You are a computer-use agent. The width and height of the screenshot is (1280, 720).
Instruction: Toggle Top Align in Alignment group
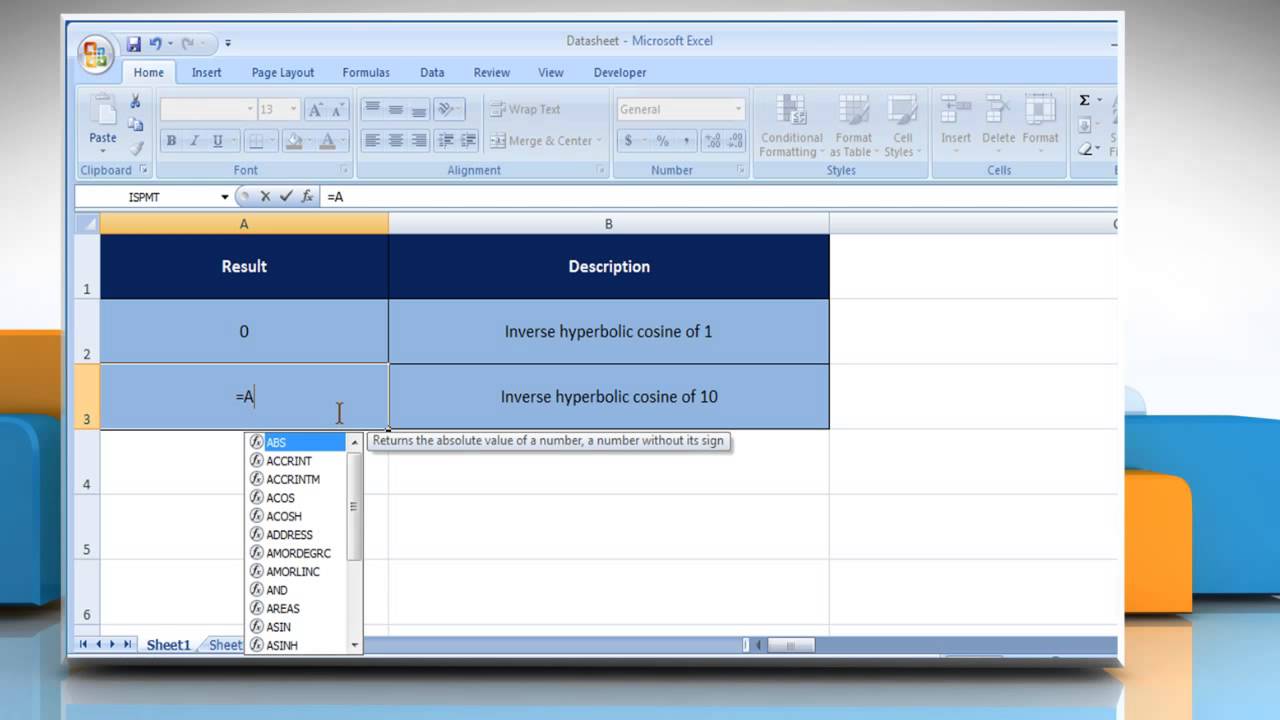tap(372, 109)
